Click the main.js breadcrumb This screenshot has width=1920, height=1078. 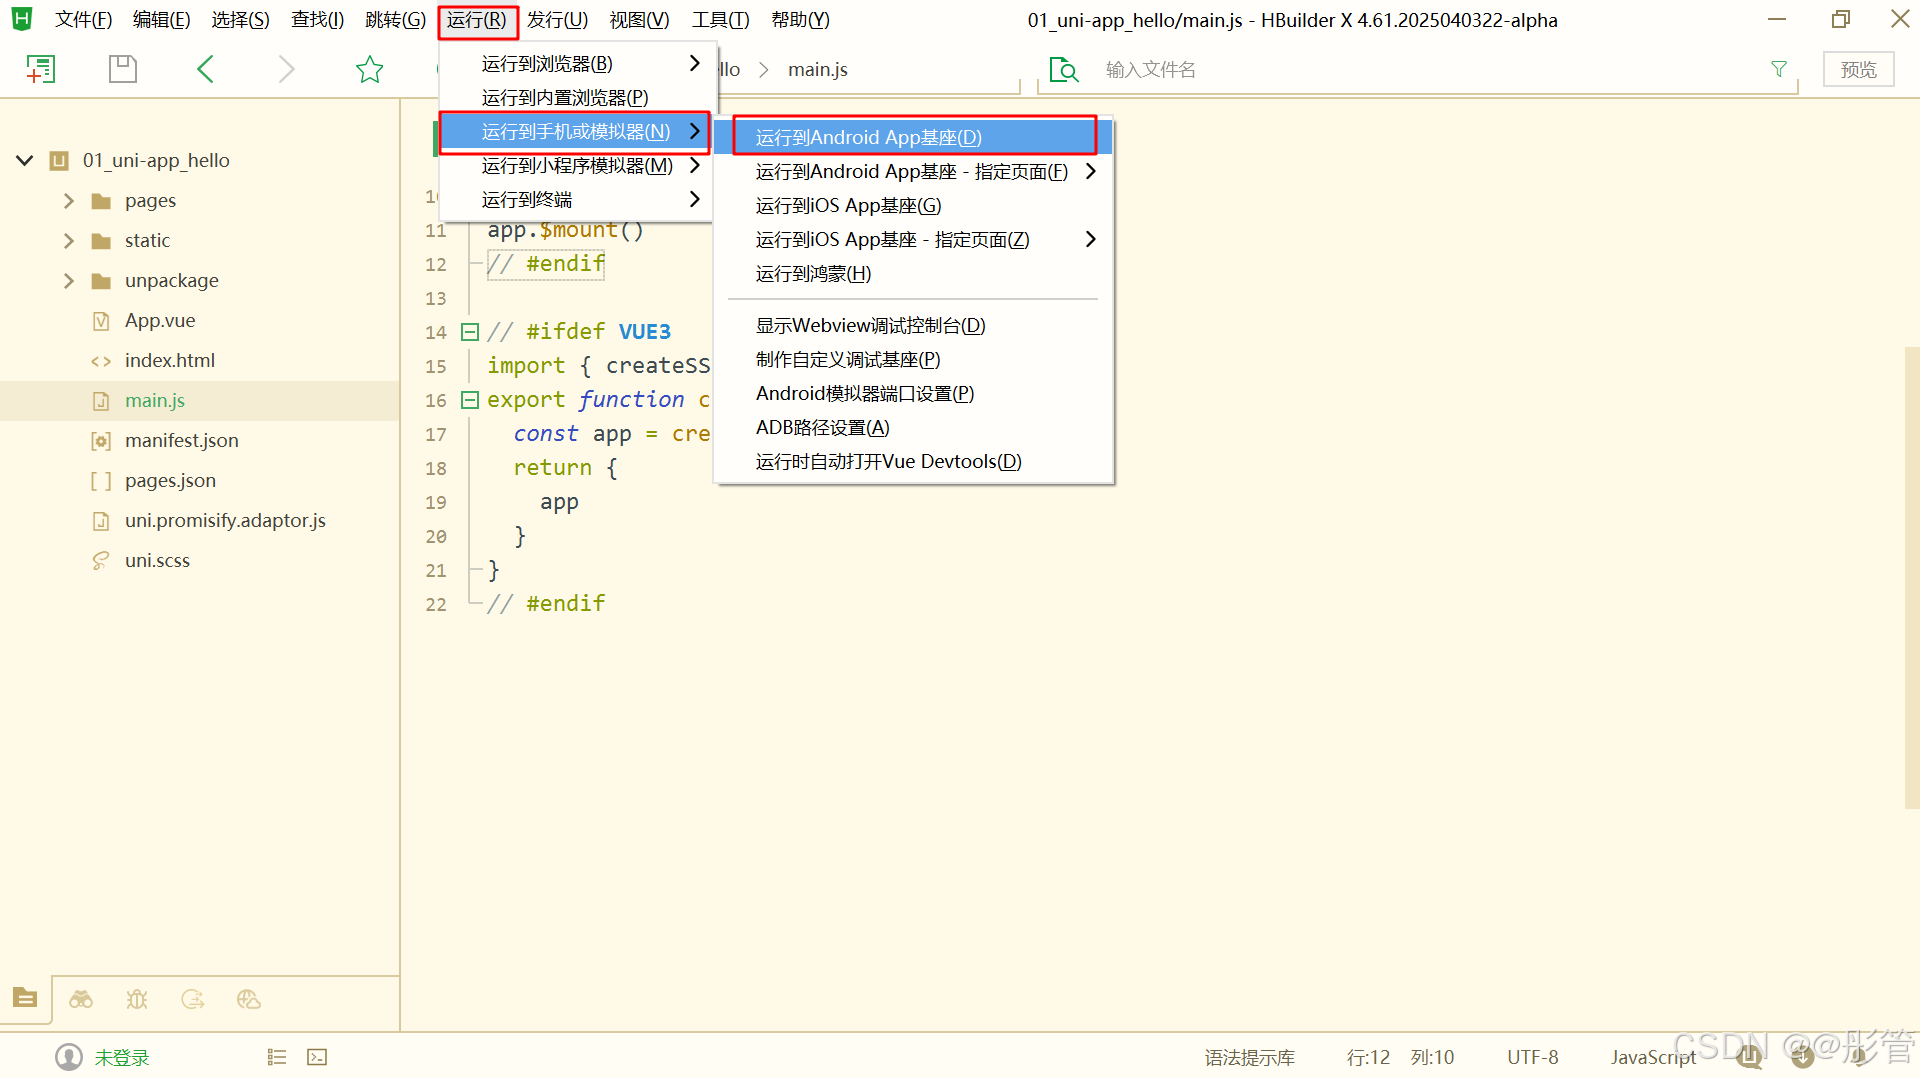point(817,69)
